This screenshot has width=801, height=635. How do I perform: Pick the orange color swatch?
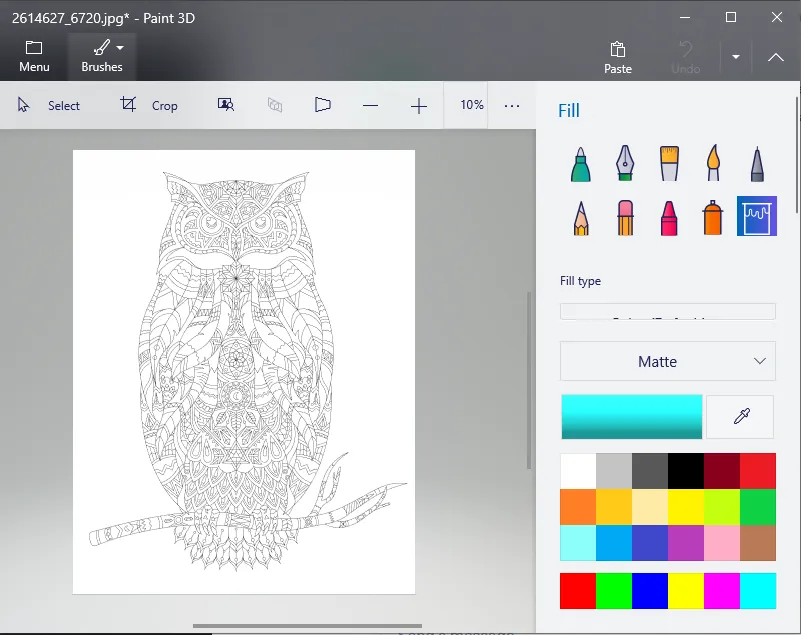pyautogui.click(x=578, y=507)
